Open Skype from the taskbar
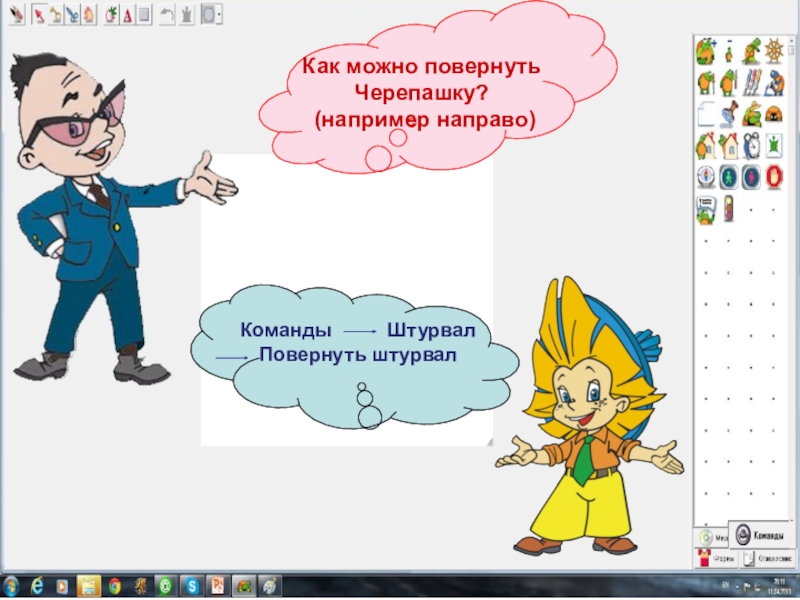Screen dimensions: 800x600 (x=192, y=587)
